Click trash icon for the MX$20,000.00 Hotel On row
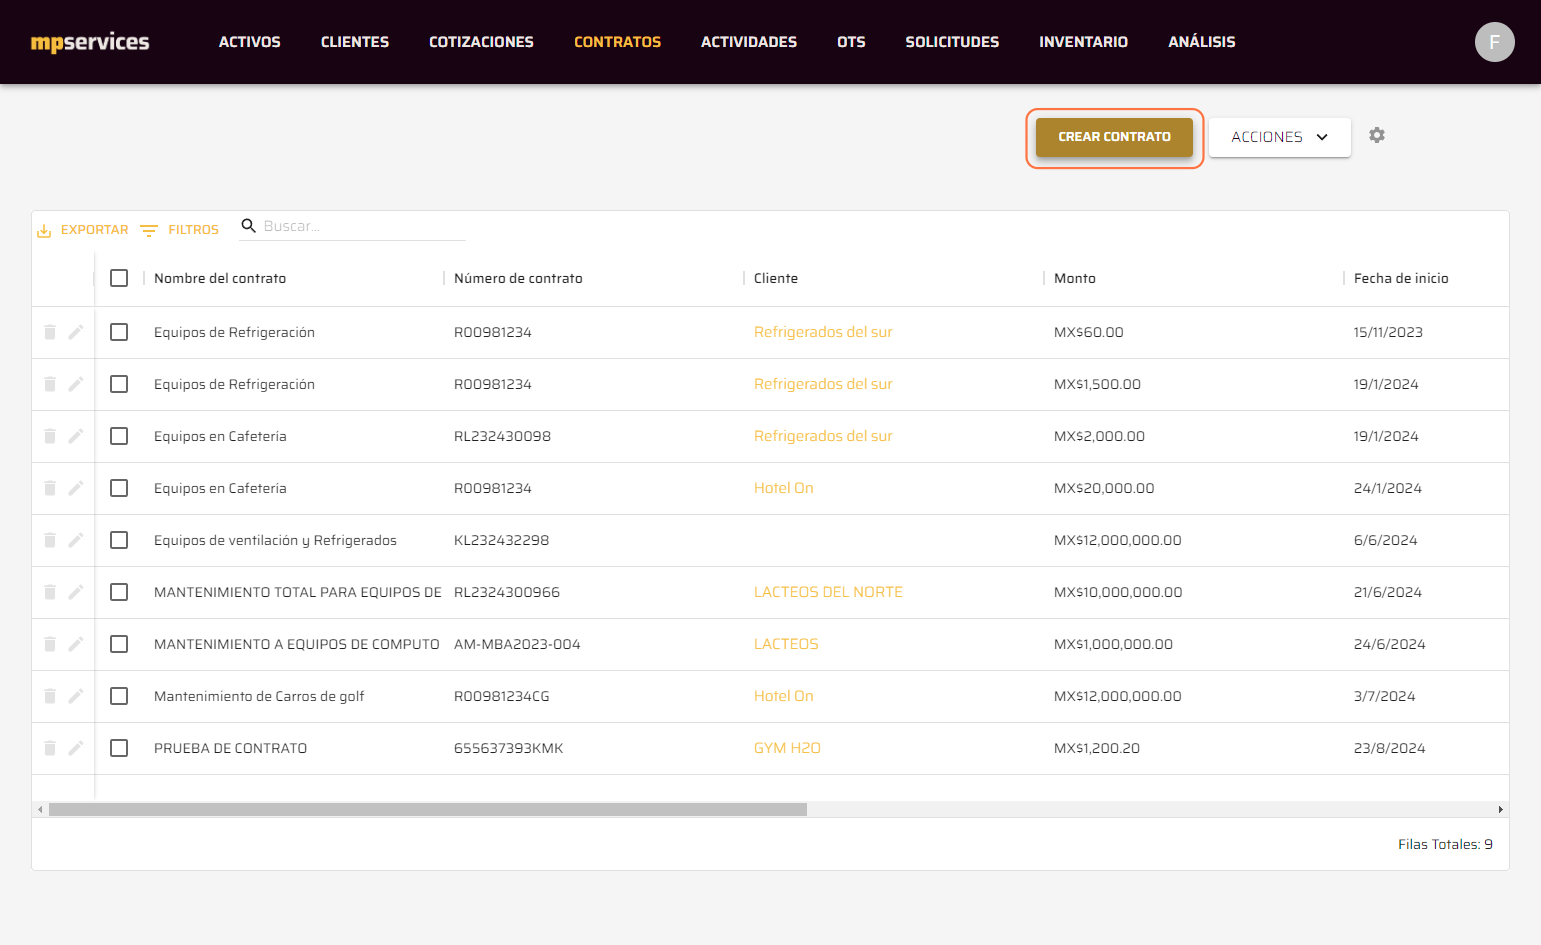1541x945 pixels. pyautogui.click(x=50, y=488)
